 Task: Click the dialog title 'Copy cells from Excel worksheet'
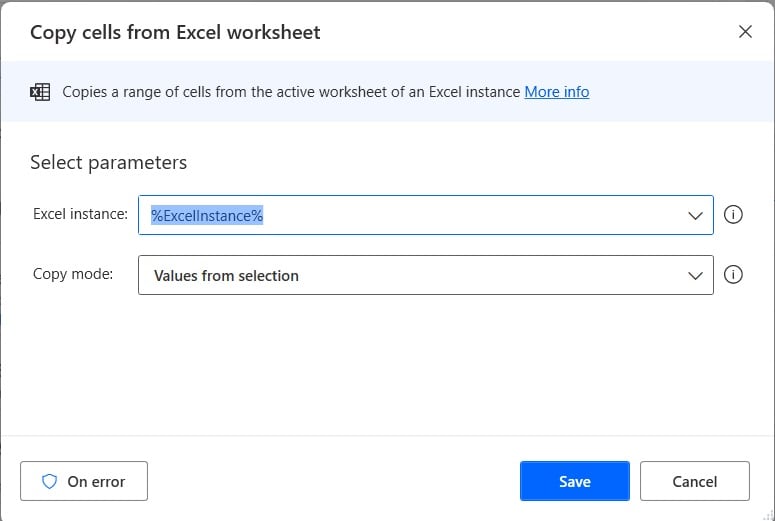pos(175,33)
